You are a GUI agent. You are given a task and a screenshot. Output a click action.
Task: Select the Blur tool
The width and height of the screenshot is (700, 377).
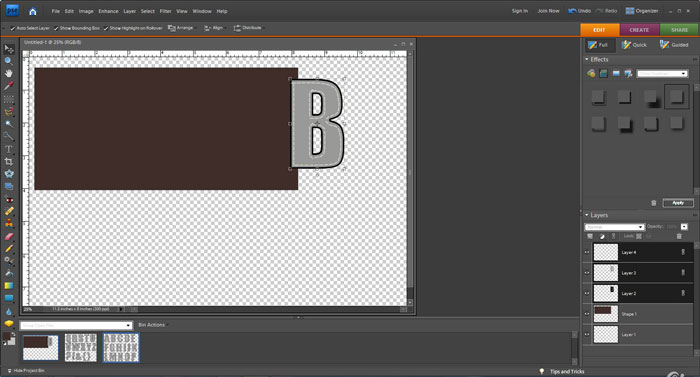[8, 311]
